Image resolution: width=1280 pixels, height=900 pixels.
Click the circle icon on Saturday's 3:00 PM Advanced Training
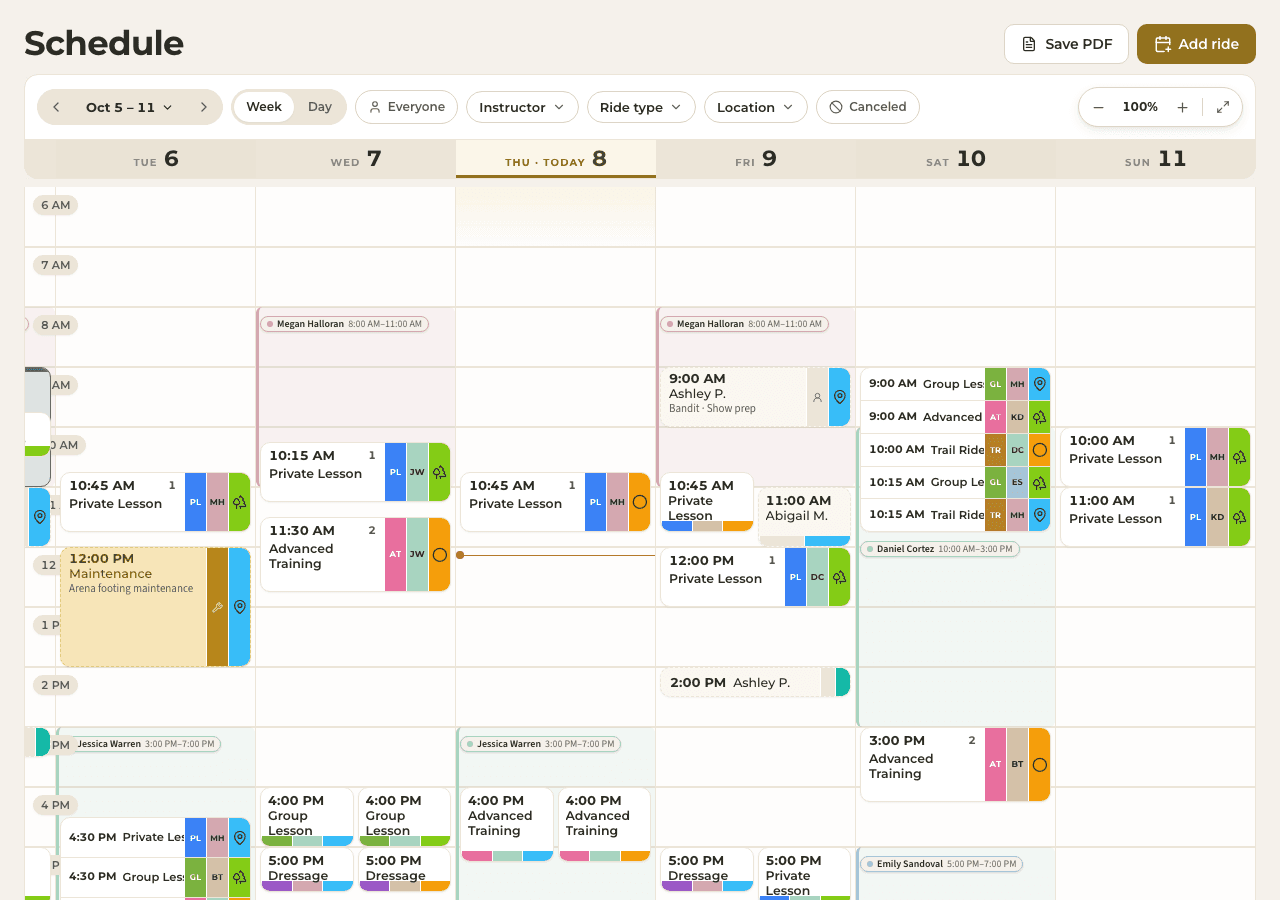1040,765
